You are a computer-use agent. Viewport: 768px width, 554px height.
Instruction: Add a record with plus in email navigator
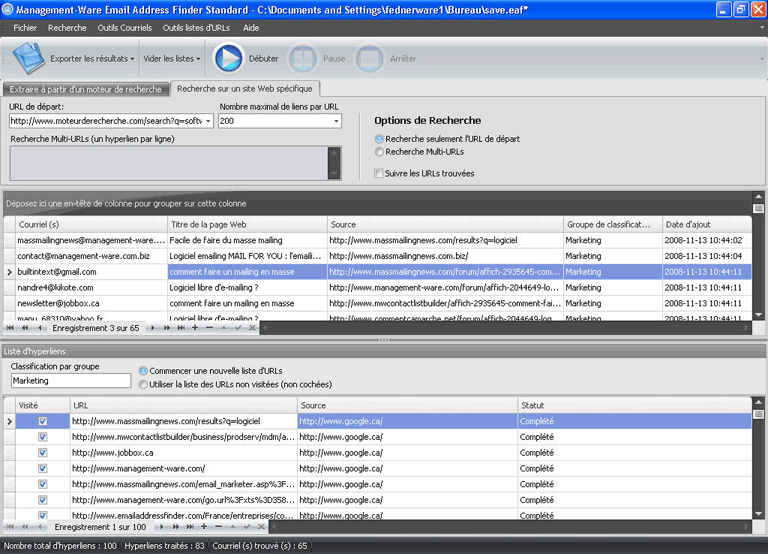click(x=194, y=328)
